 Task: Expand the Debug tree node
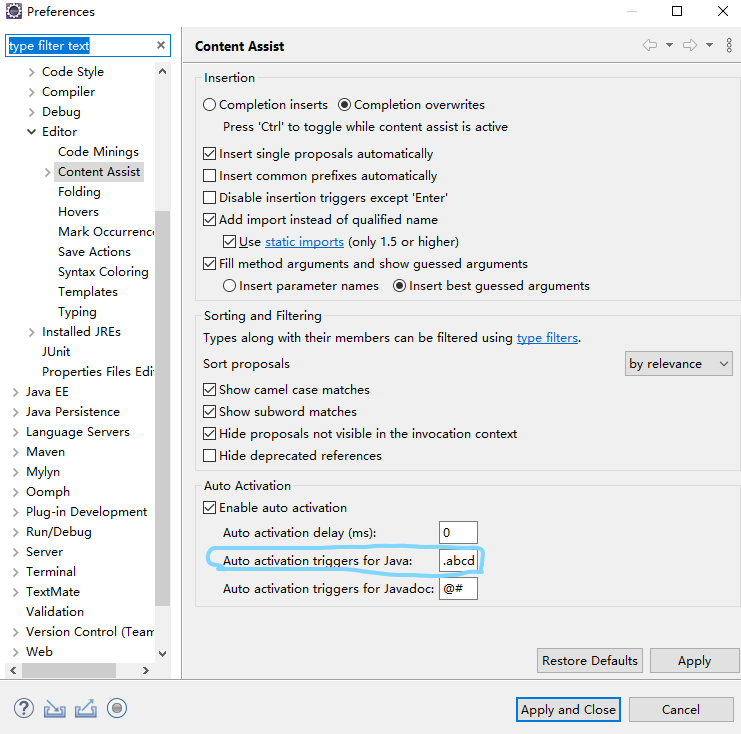point(31,112)
